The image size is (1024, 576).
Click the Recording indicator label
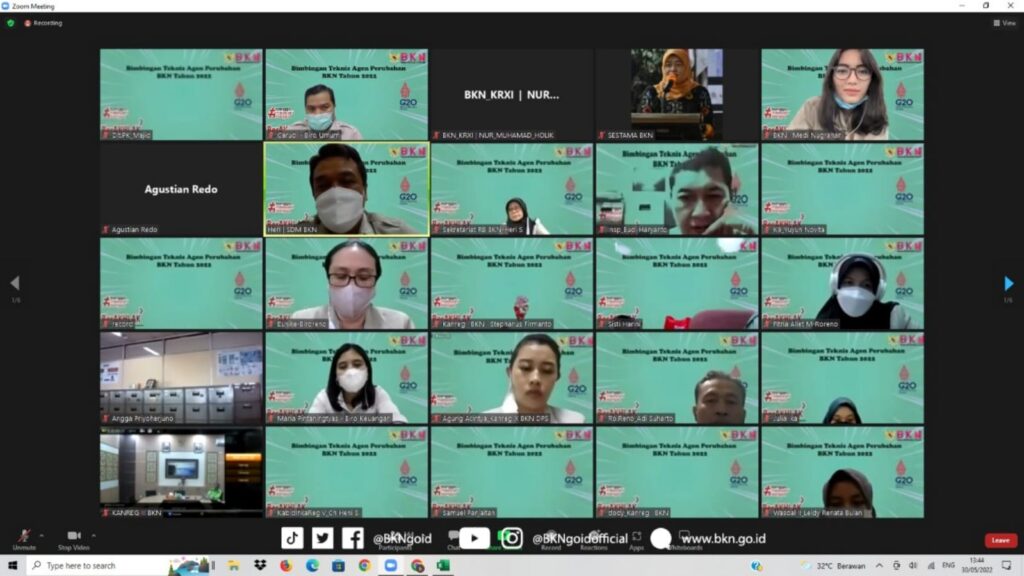click(x=45, y=22)
